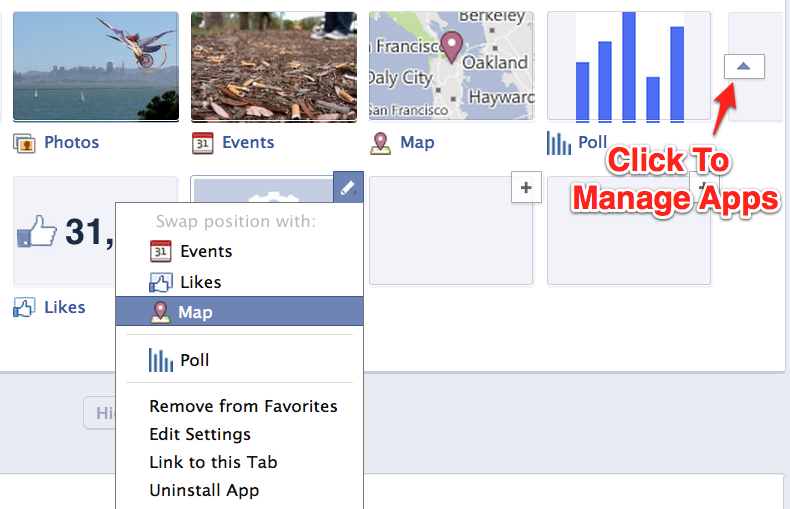
Task: Open Edit Settings from the menu
Action: coord(200,434)
